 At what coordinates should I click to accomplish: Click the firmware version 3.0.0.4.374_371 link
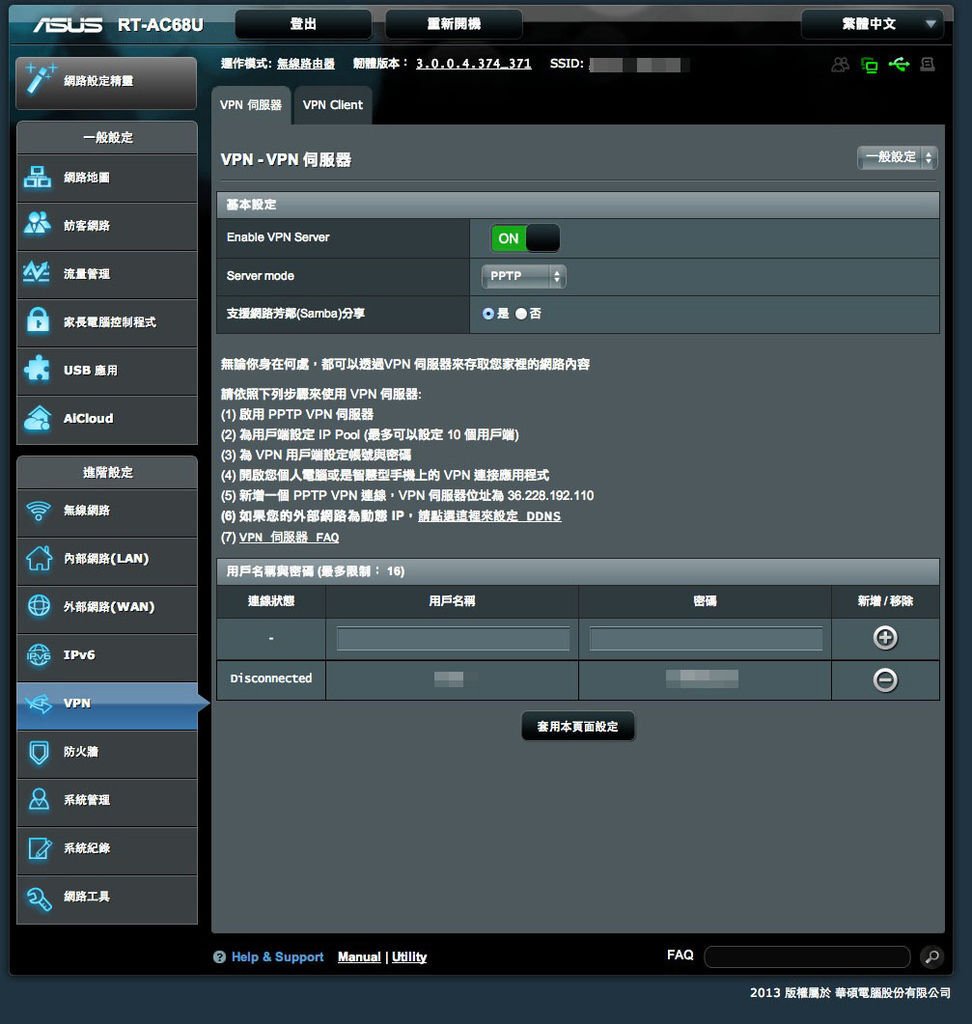[474, 63]
